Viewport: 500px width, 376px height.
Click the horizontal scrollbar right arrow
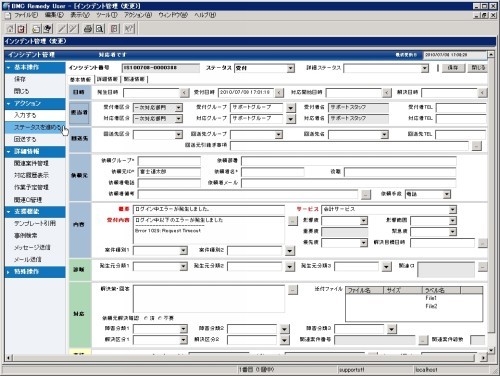click(x=483, y=358)
